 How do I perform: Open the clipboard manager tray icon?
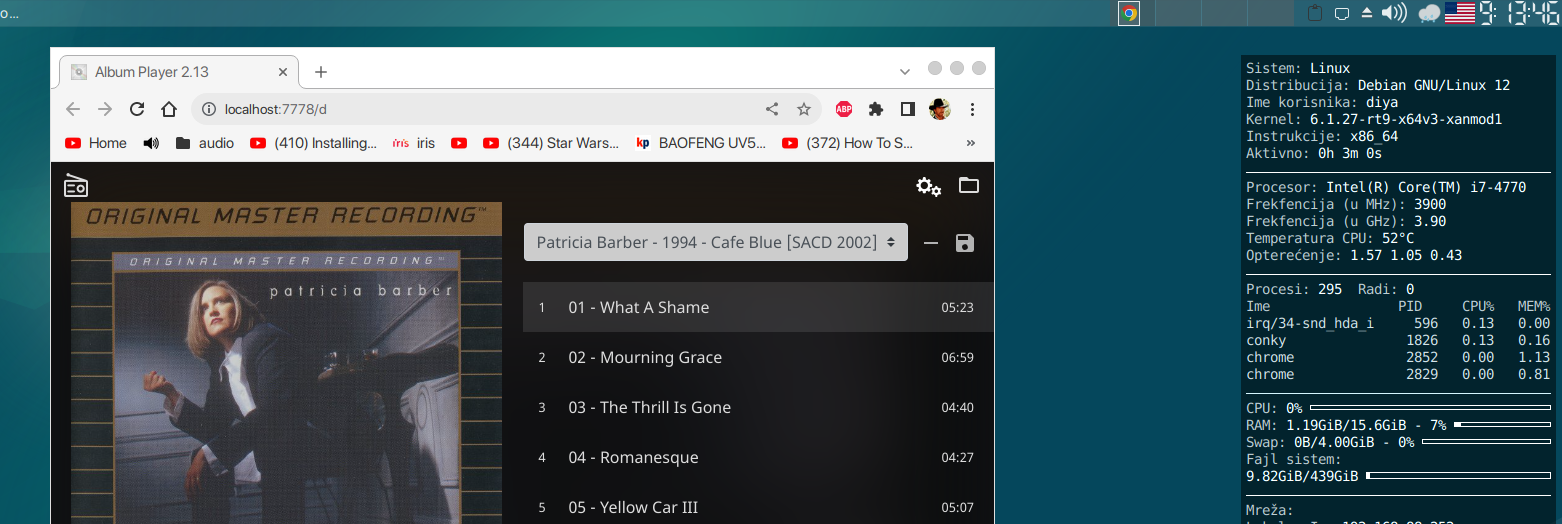coord(1315,13)
